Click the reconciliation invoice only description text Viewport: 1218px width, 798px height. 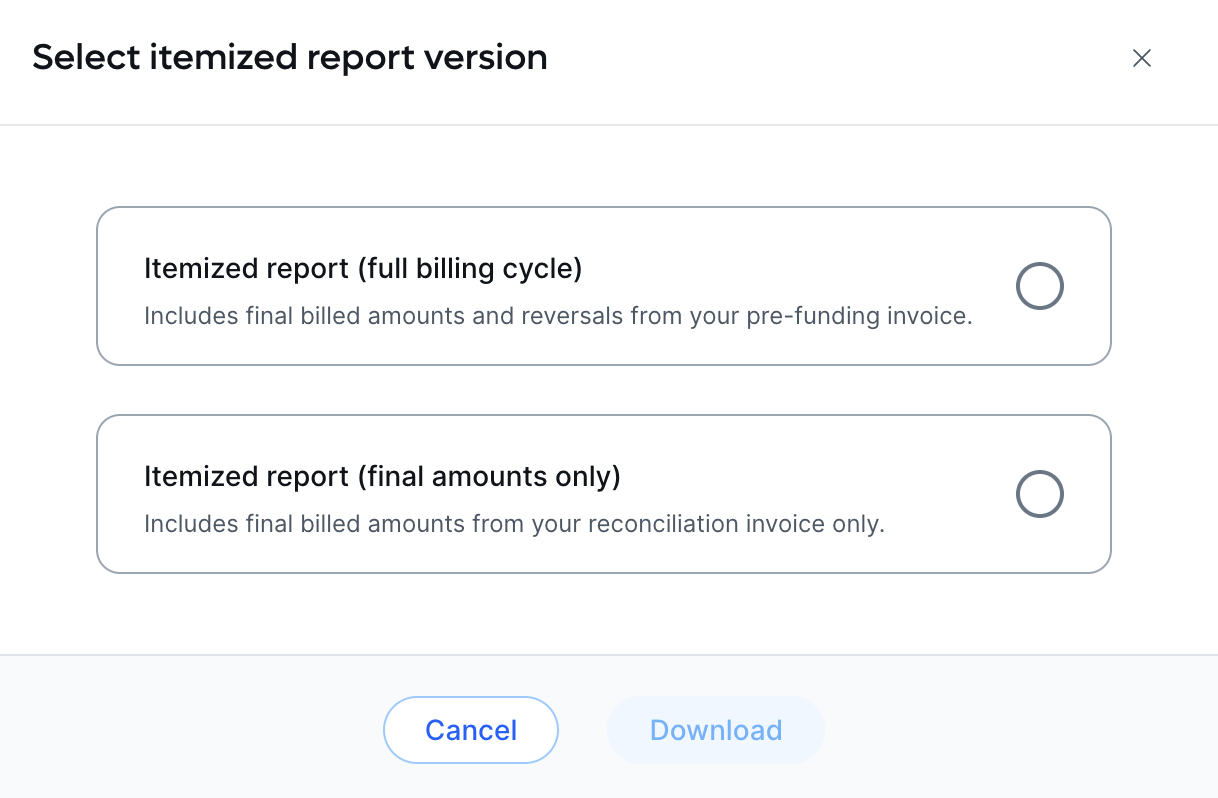pyautogui.click(x=514, y=524)
